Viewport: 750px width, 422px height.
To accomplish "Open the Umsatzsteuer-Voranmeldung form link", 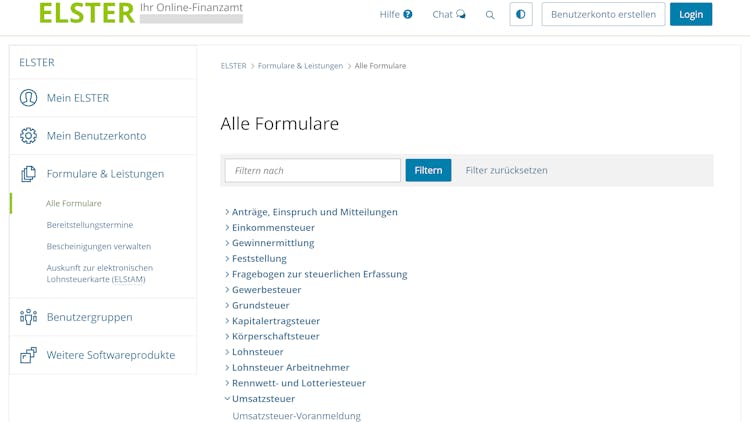I will [297, 416].
